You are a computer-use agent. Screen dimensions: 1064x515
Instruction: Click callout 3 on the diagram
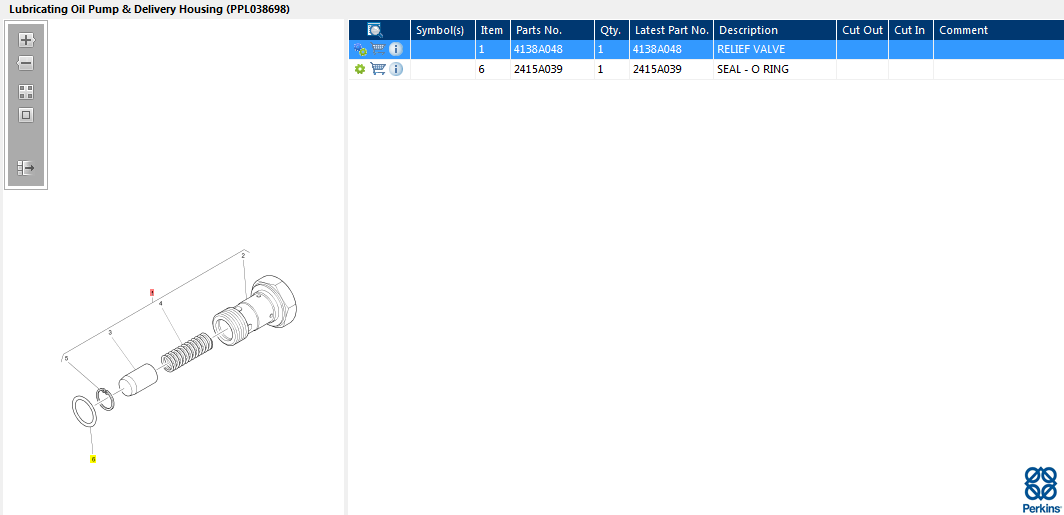tap(110, 332)
